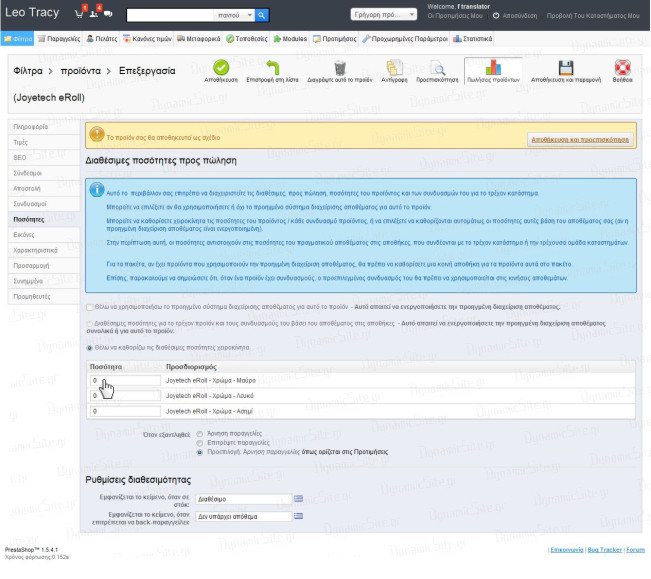651x579 pixels.
Task: Select the Επιτρέψτε παραγγελίες radio option
Action: pyautogui.click(x=200, y=443)
